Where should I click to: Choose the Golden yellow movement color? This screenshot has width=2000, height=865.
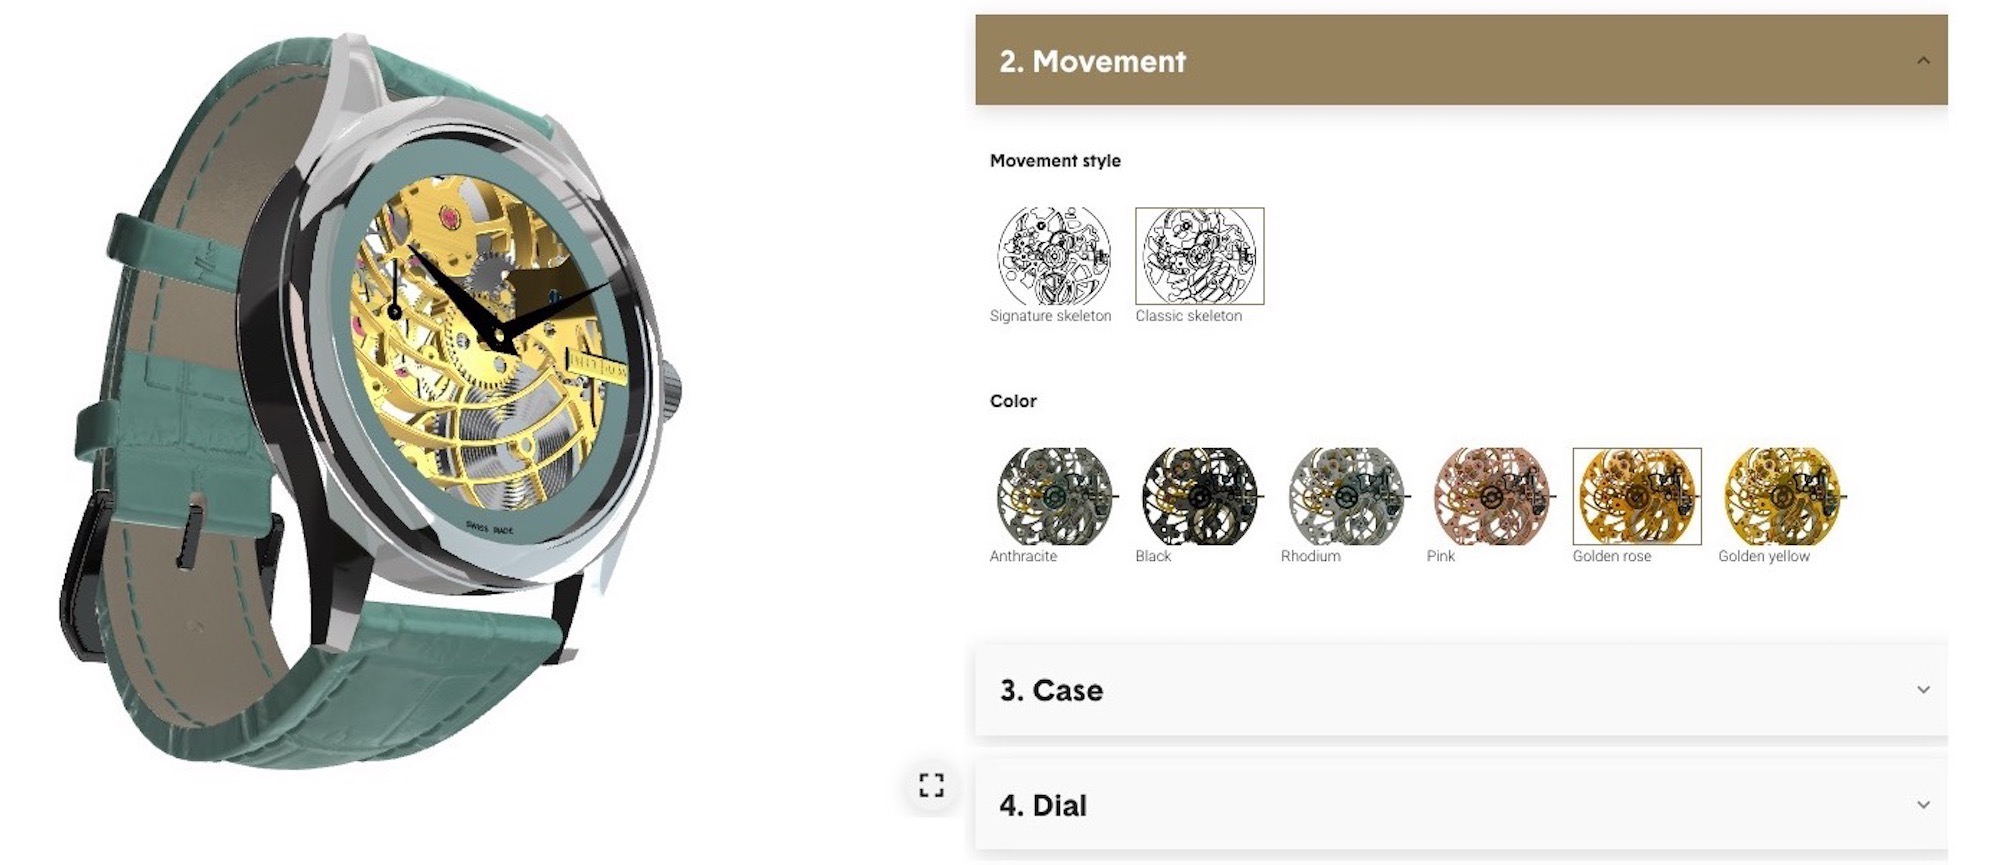pyautogui.click(x=1783, y=496)
